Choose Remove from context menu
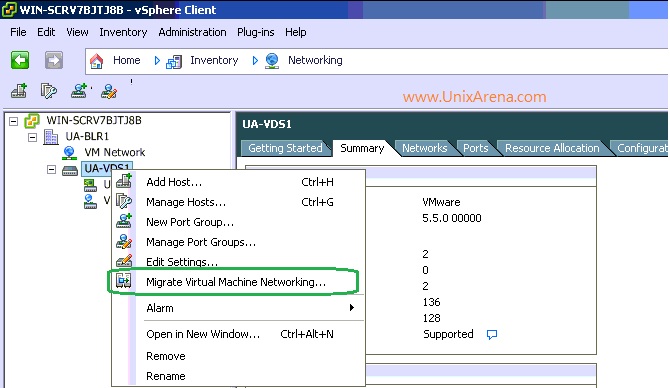This screenshot has height=388, width=670. pyautogui.click(x=238, y=356)
